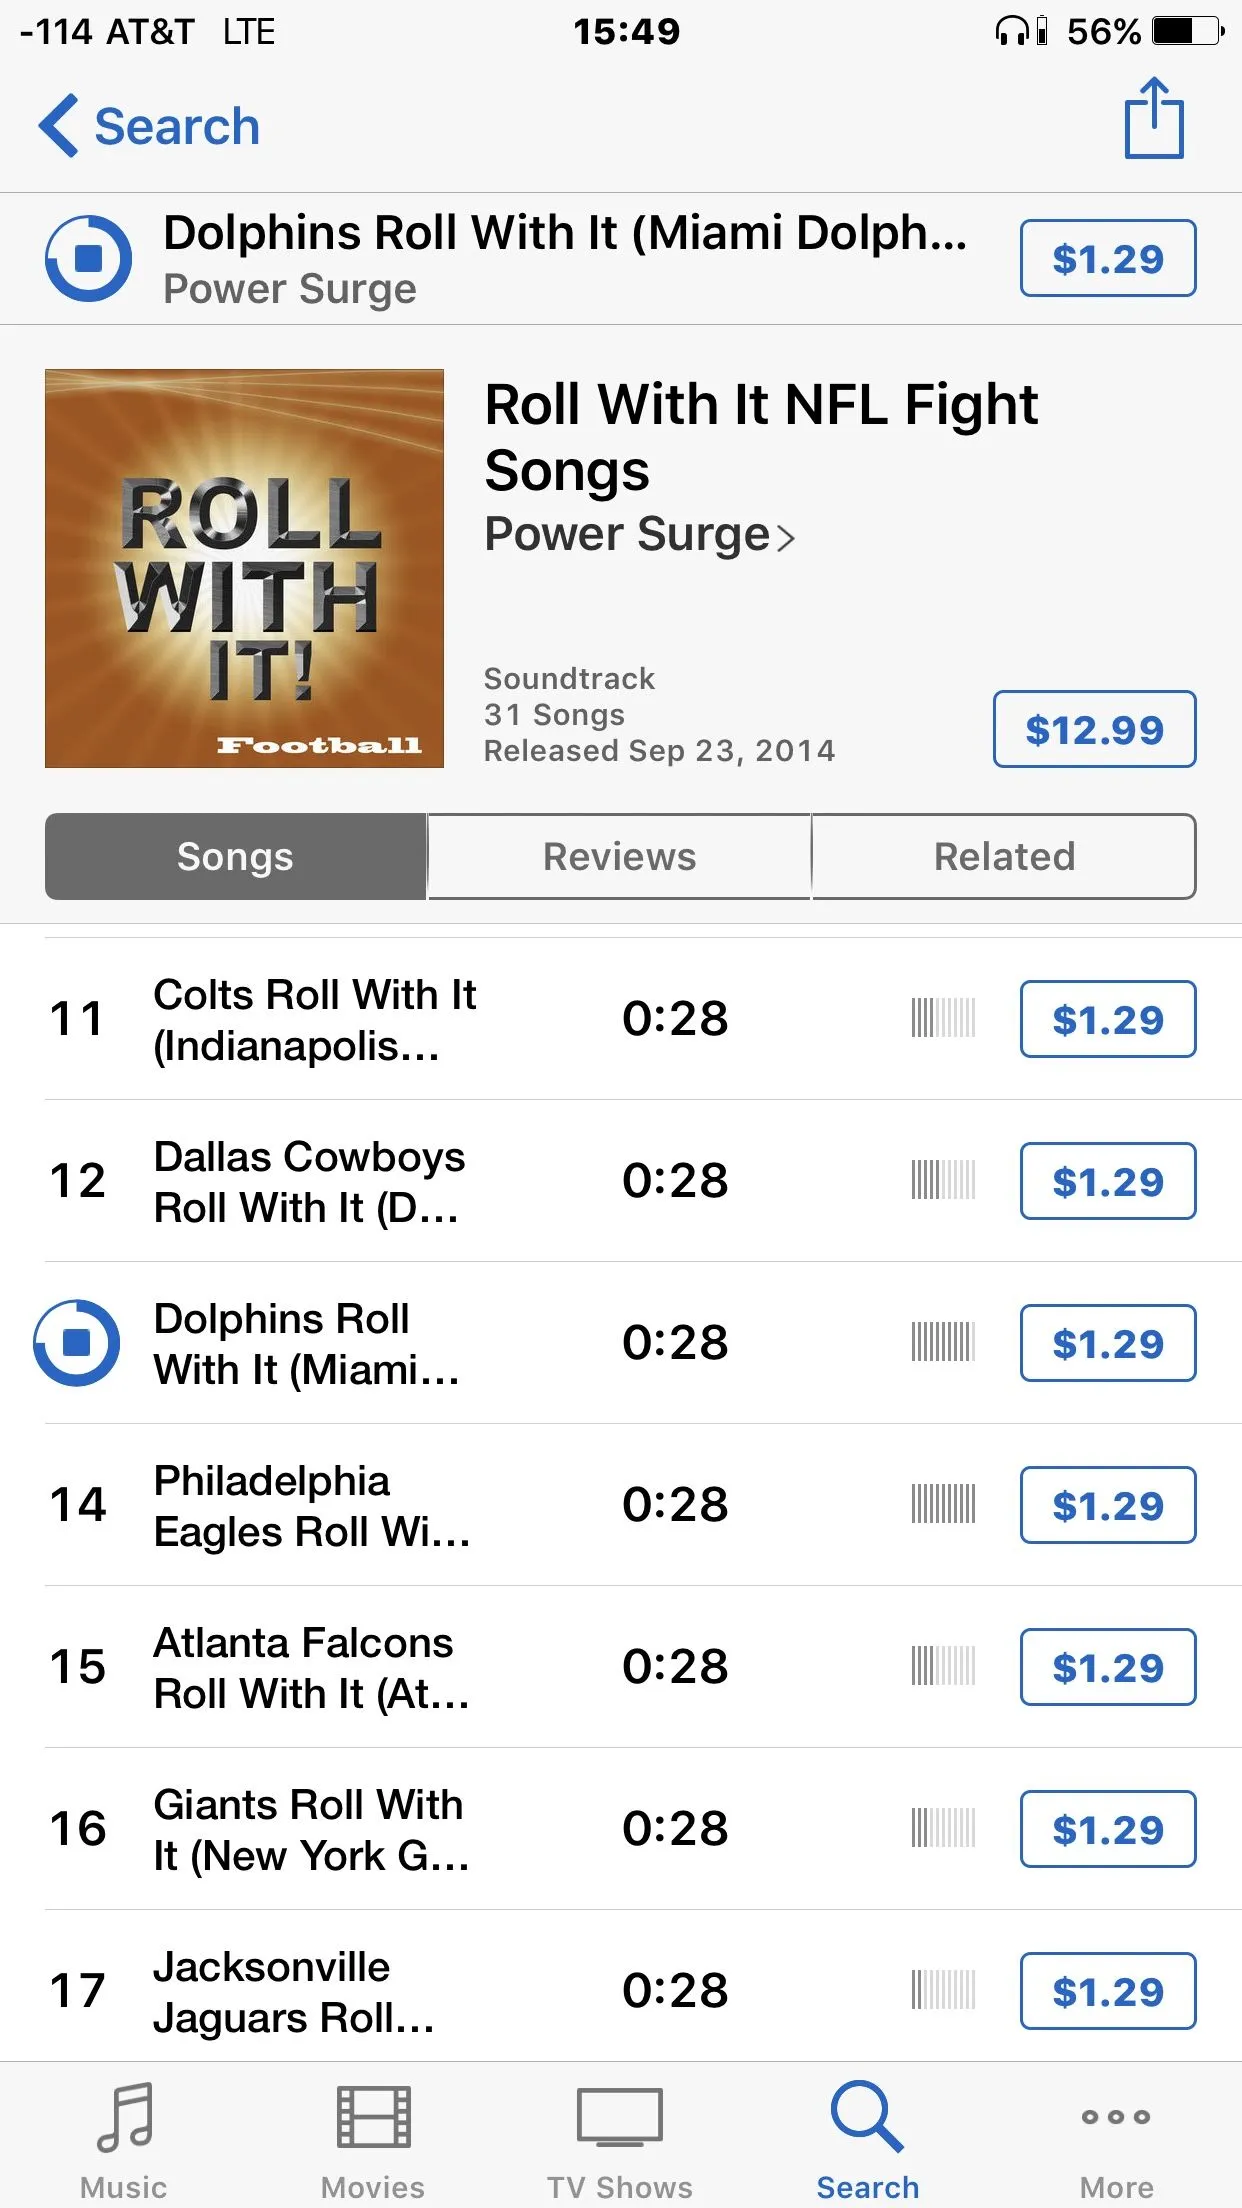The width and height of the screenshot is (1242, 2208).
Task: Switch to the Reviews tab
Action: tap(619, 857)
